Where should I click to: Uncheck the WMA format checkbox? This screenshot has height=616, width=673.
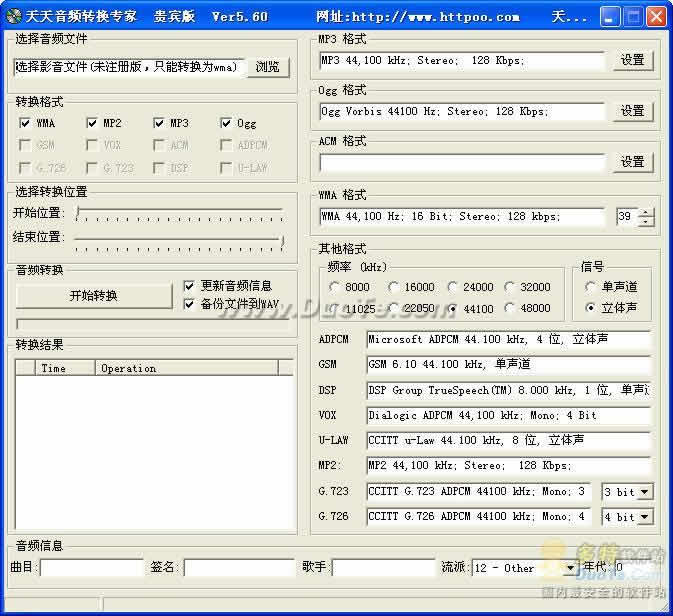tap(25, 123)
